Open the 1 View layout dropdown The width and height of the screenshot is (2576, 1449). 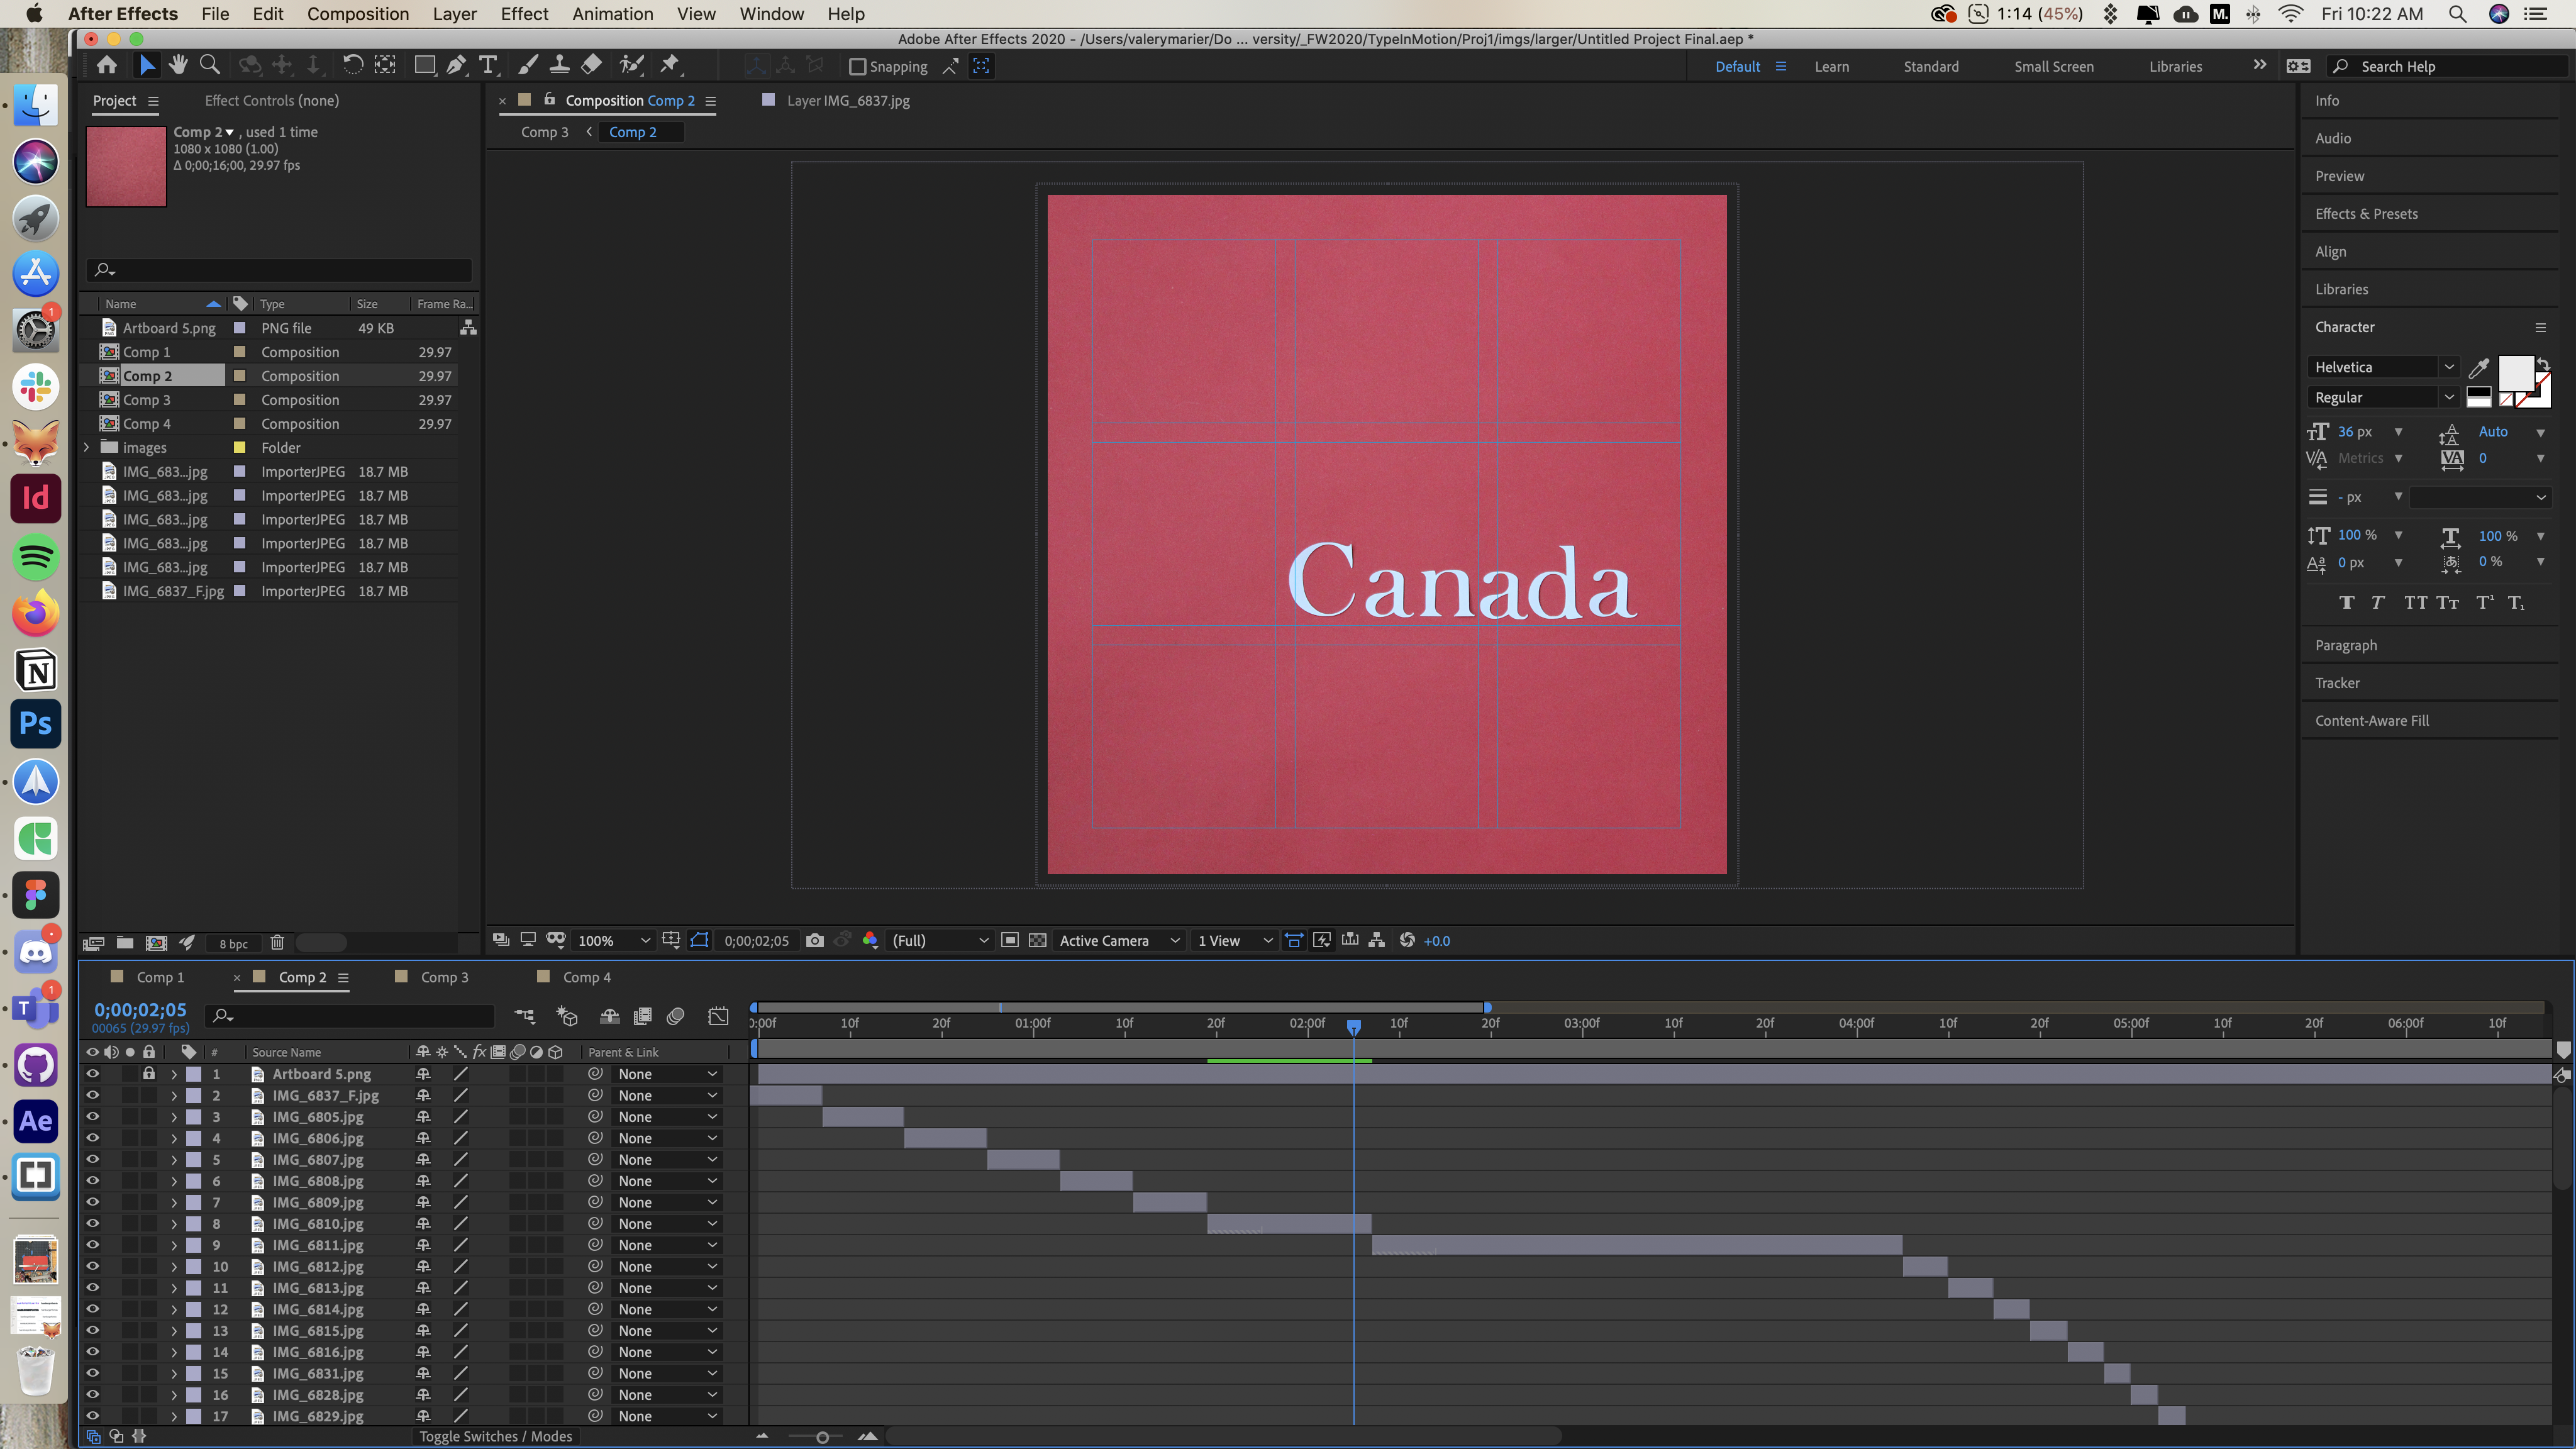click(1235, 940)
